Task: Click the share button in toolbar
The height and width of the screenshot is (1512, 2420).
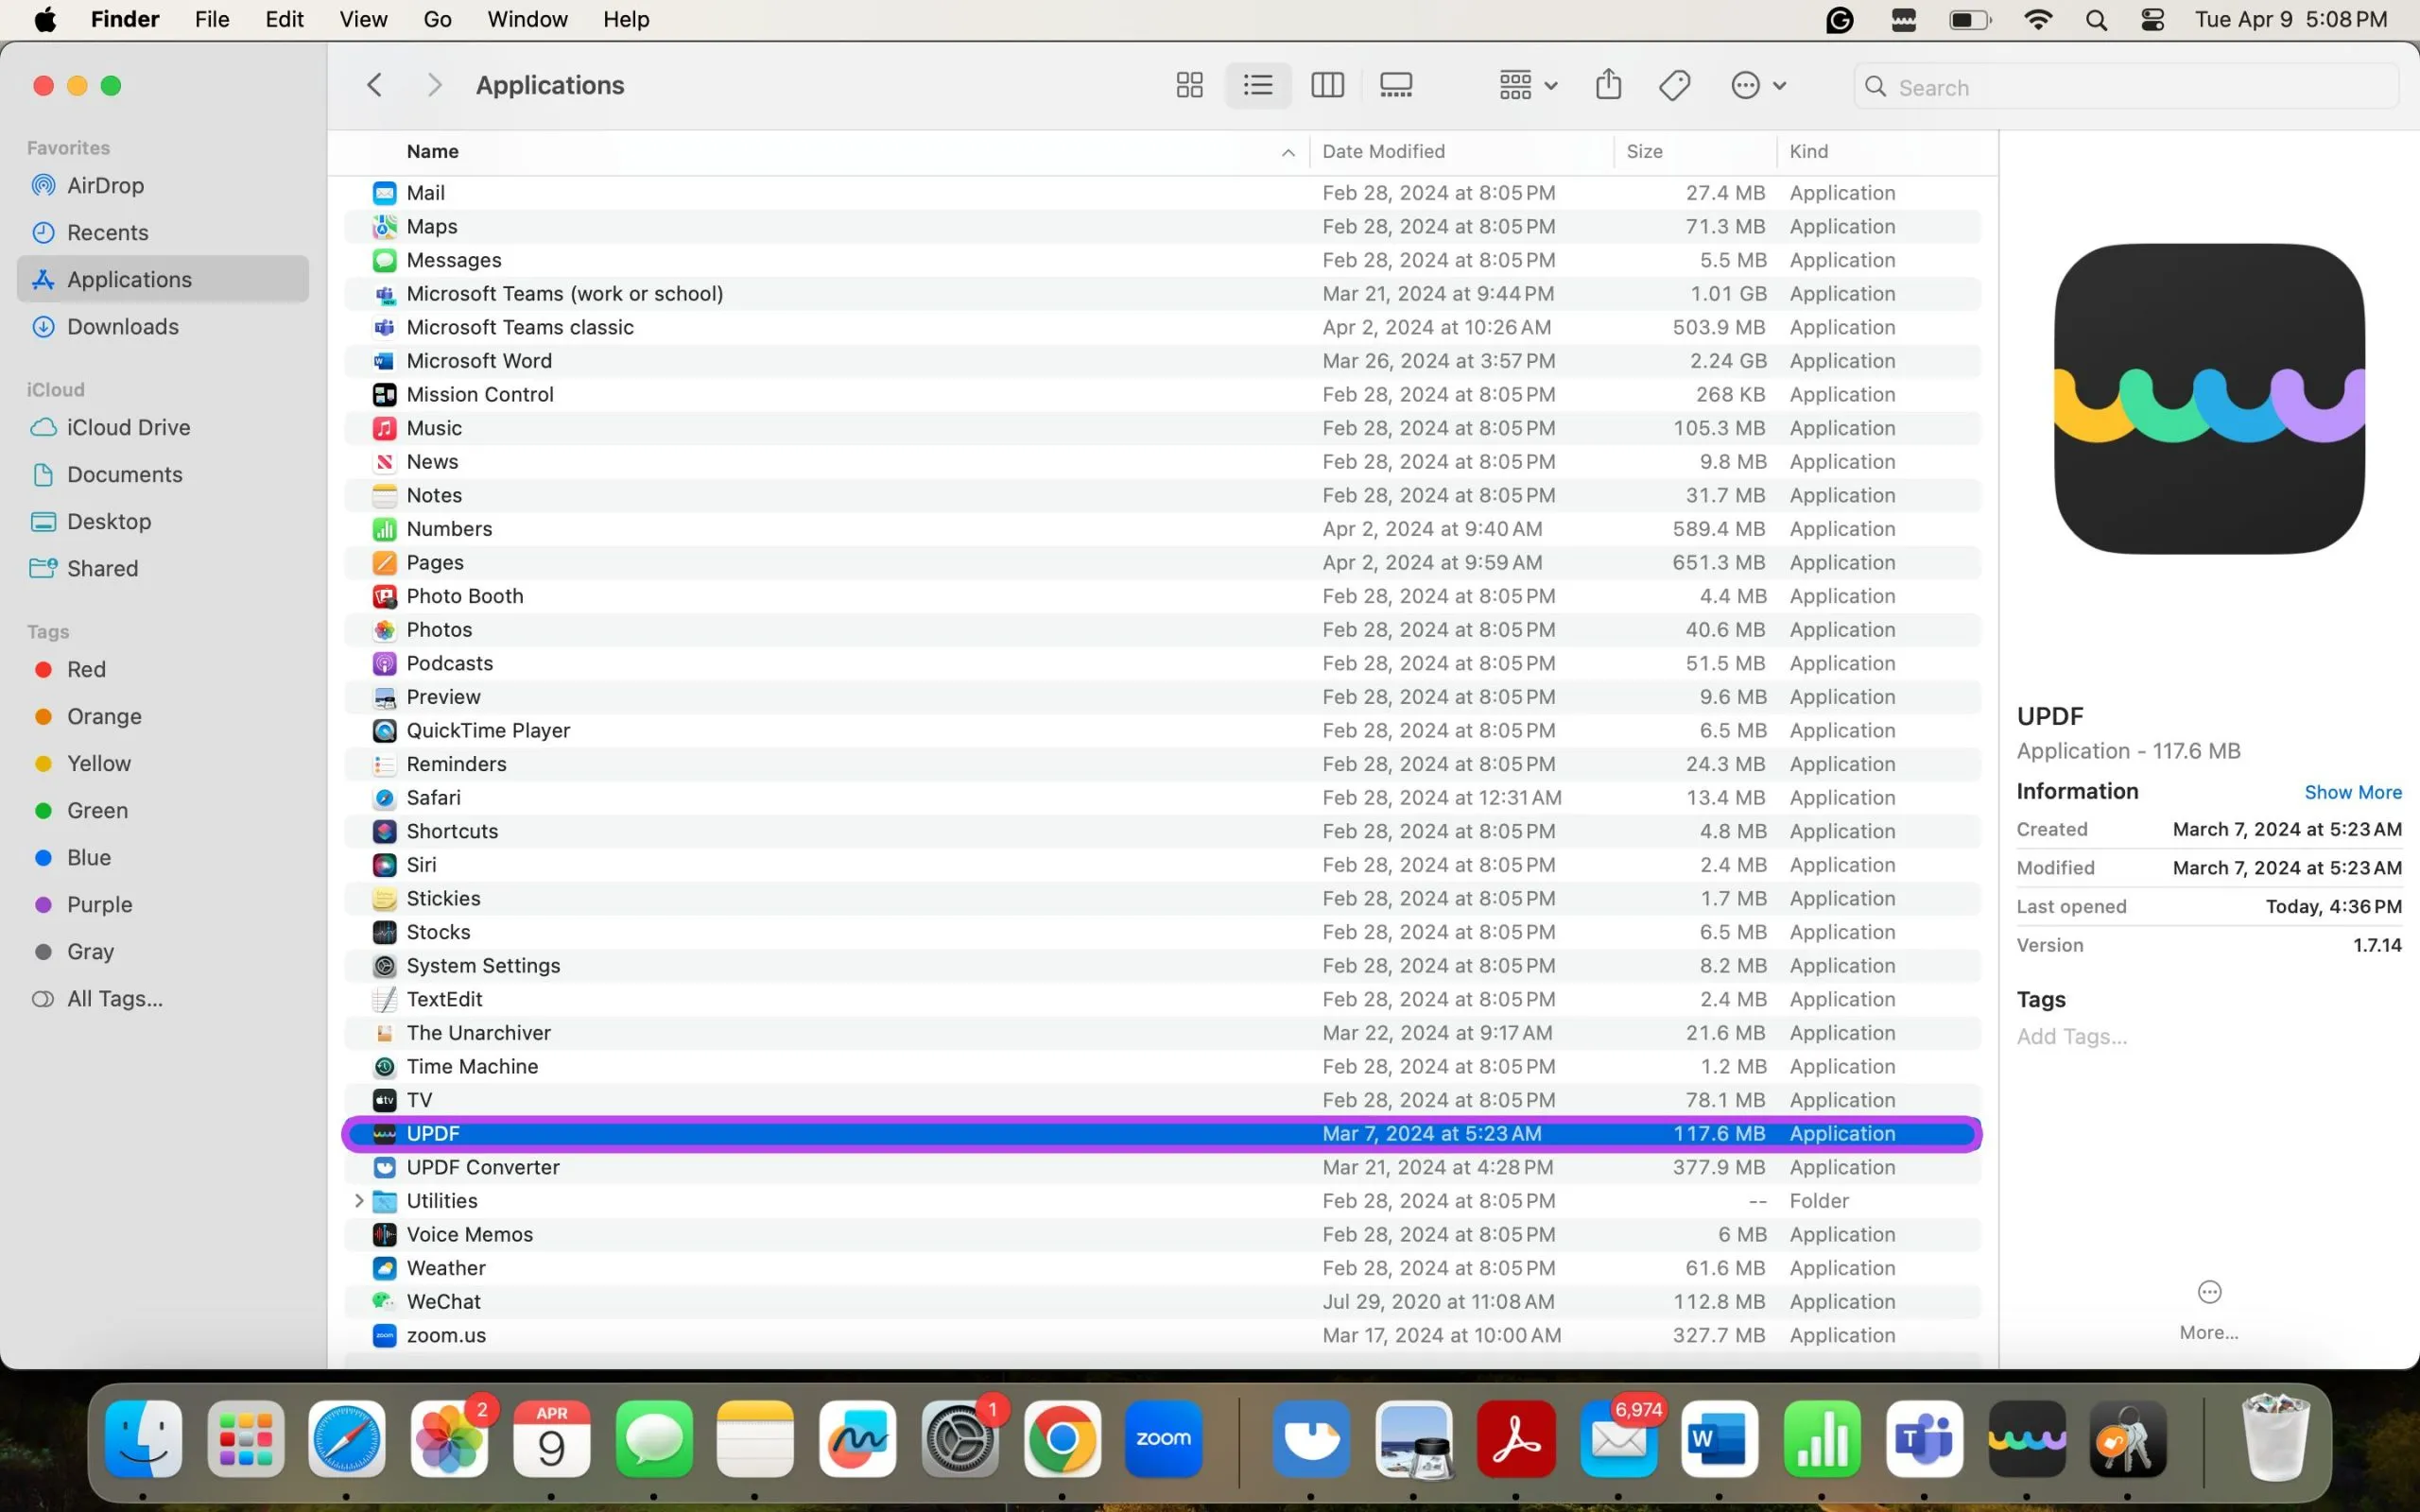Action: pyautogui.click(x=1606, y=85)
